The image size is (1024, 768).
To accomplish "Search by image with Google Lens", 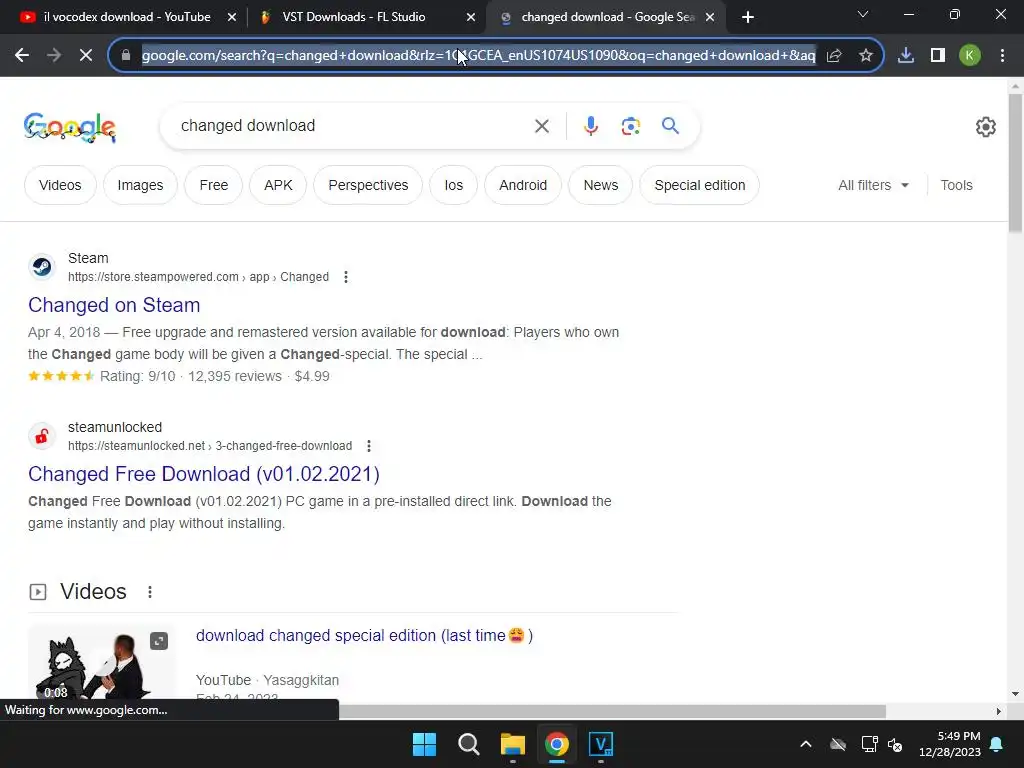I will pos(631,126).
